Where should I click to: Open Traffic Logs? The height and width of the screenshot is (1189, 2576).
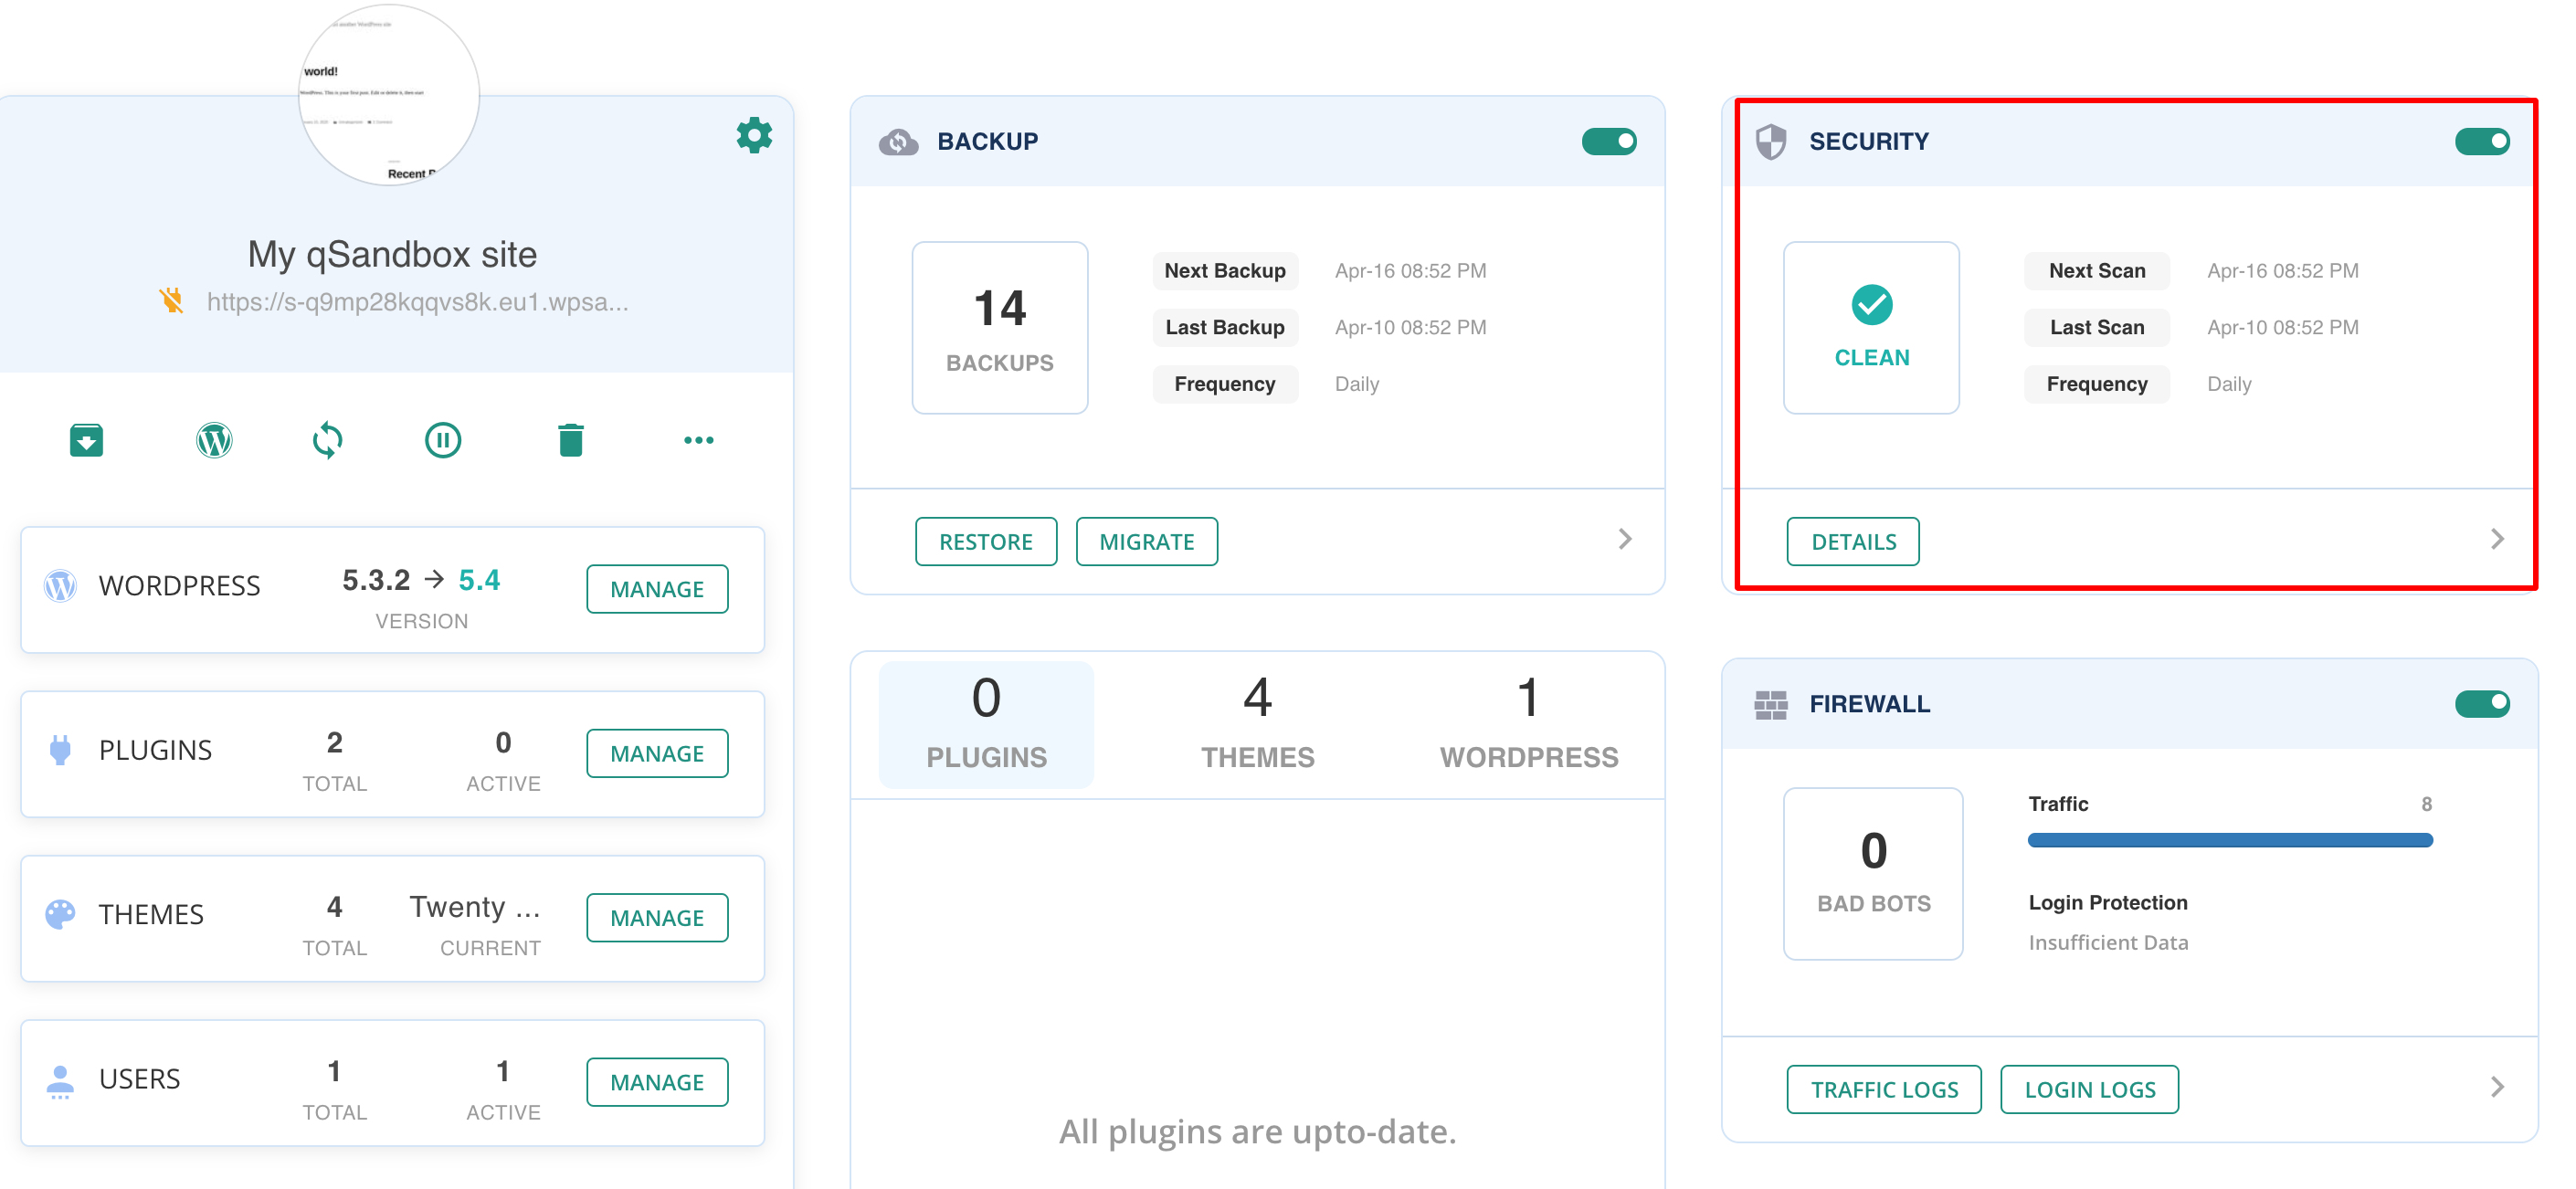tap(1883, 1090)
